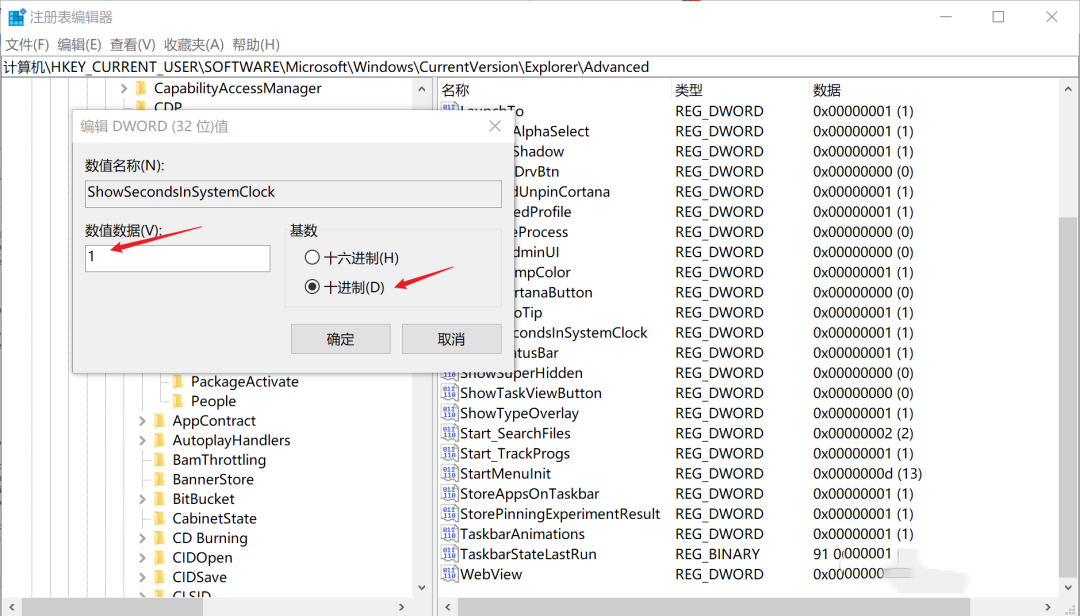
Task: Click the Start_TrackProgs DWORD value icon
Action: 449,453
